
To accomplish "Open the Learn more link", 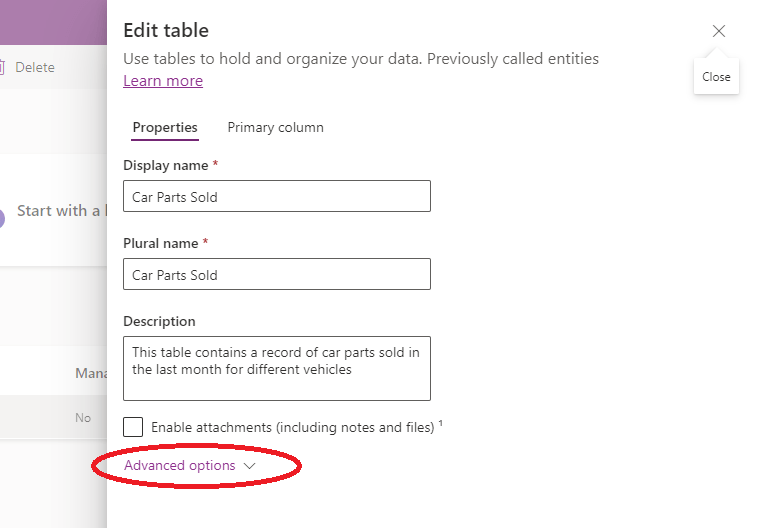I will coord(163,81).
